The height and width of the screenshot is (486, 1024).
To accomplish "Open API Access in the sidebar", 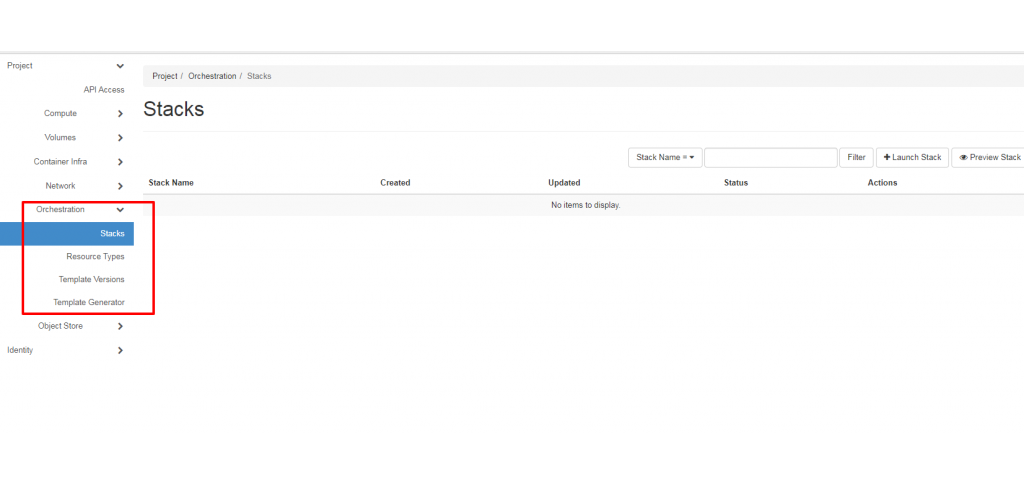I will coord(104,90).
